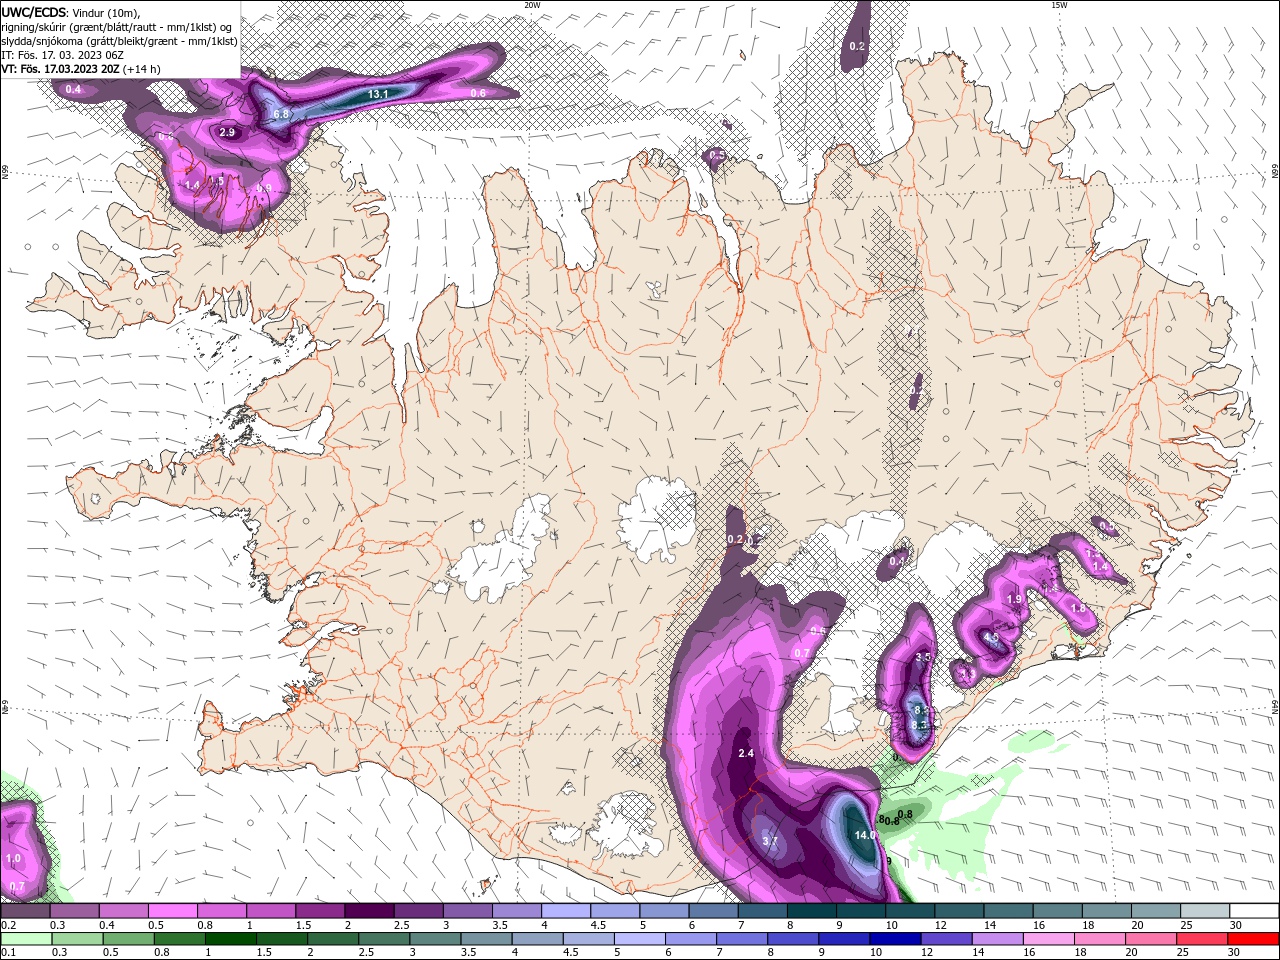
Task: Click the 0.4 value near top-left
Action: (x=73, y=89)
